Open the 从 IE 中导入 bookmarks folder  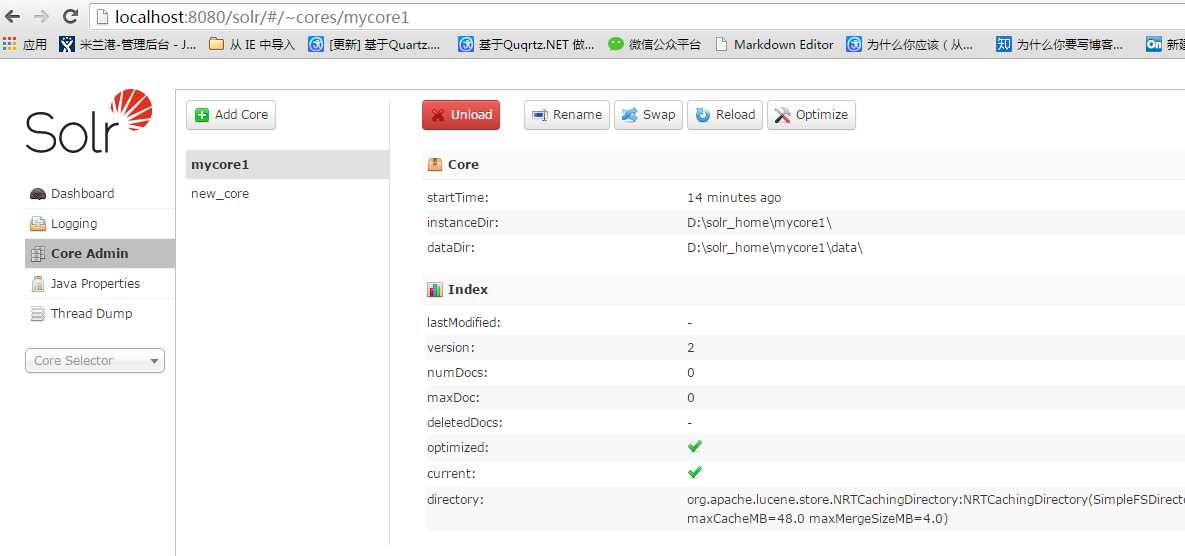[252, 45]
